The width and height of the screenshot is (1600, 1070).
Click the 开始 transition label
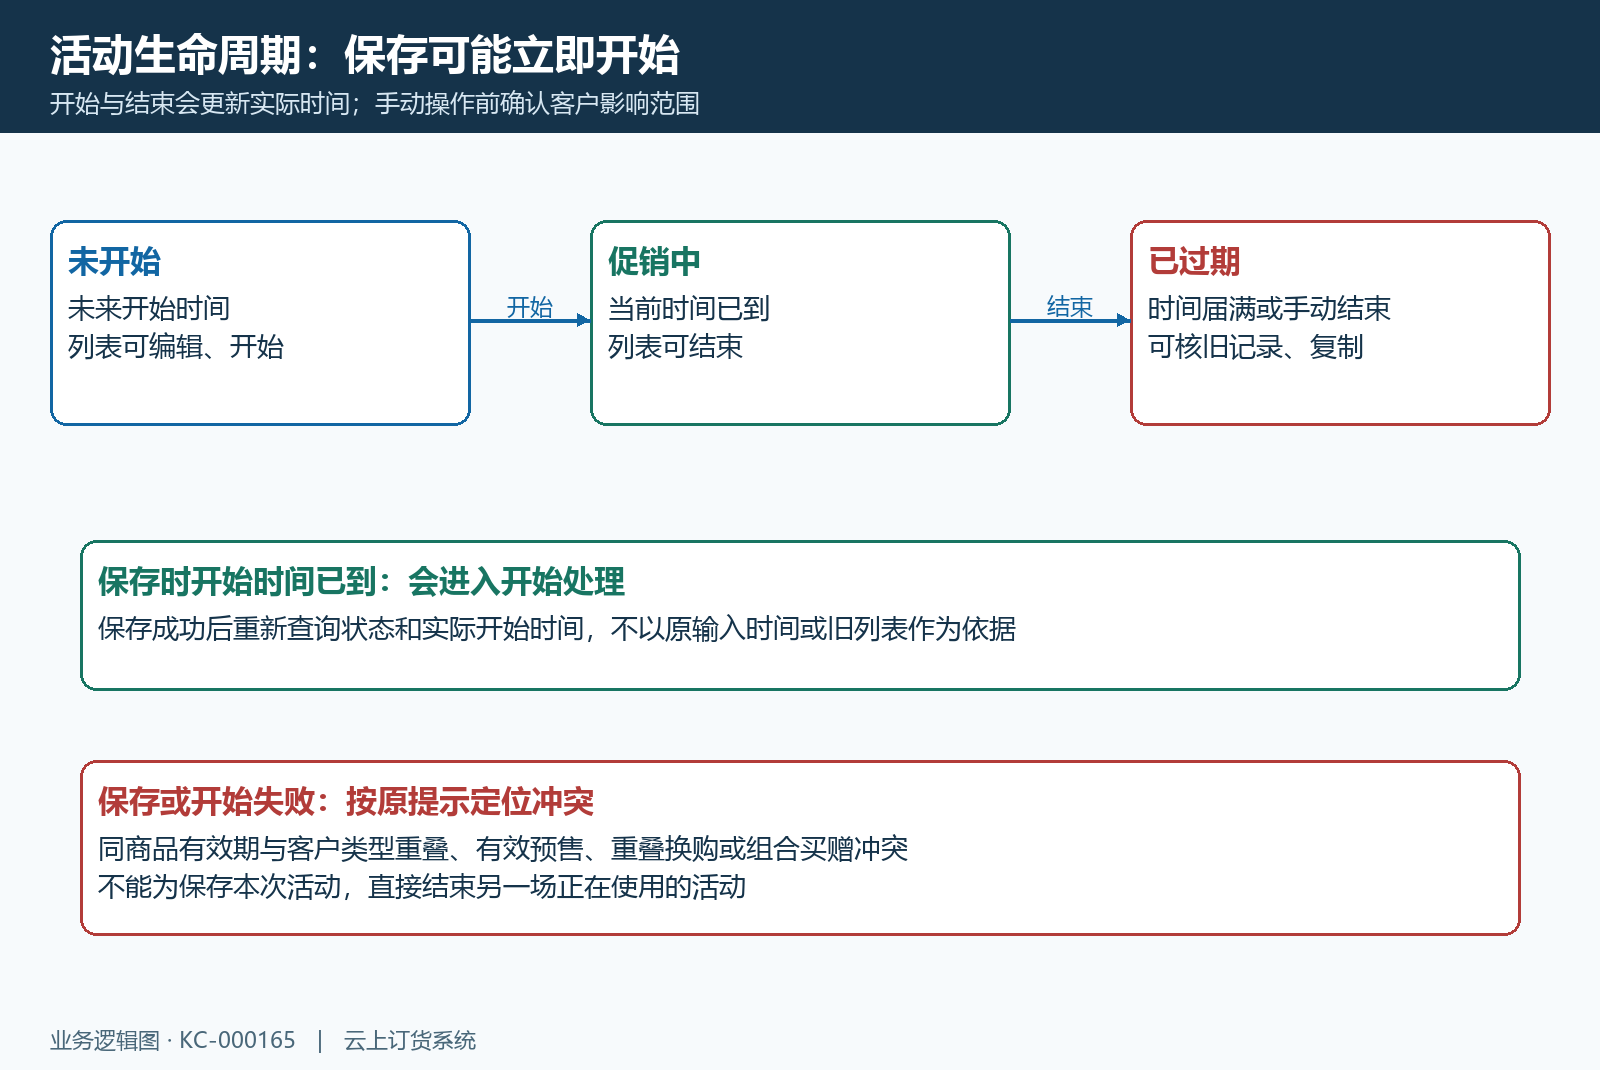pyautogui.click(x=530, y=307)
